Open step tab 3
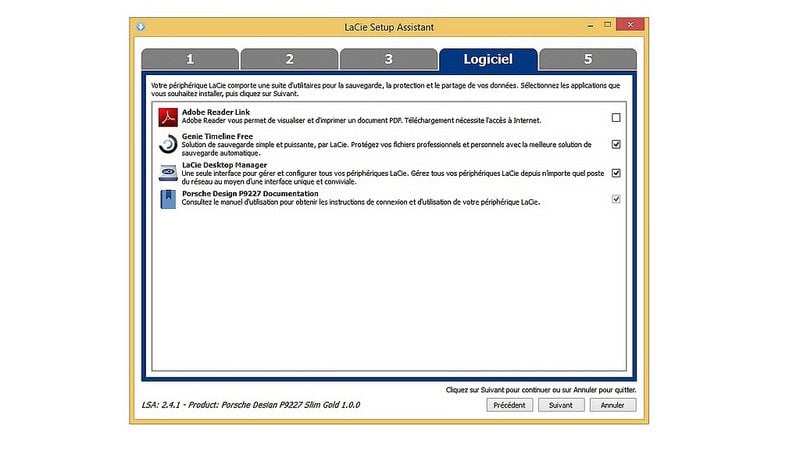The height and width of the screenshot is (451, 800). (388, 59)
